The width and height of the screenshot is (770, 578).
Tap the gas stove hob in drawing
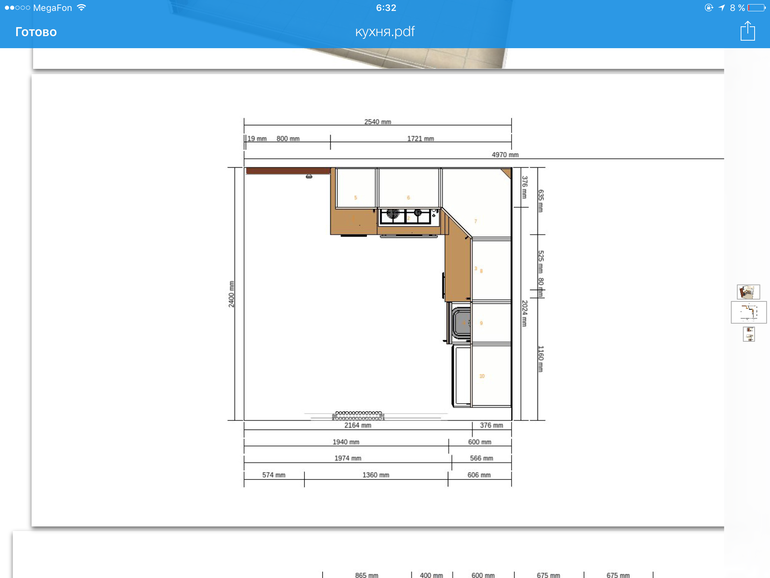click(410, 213)
